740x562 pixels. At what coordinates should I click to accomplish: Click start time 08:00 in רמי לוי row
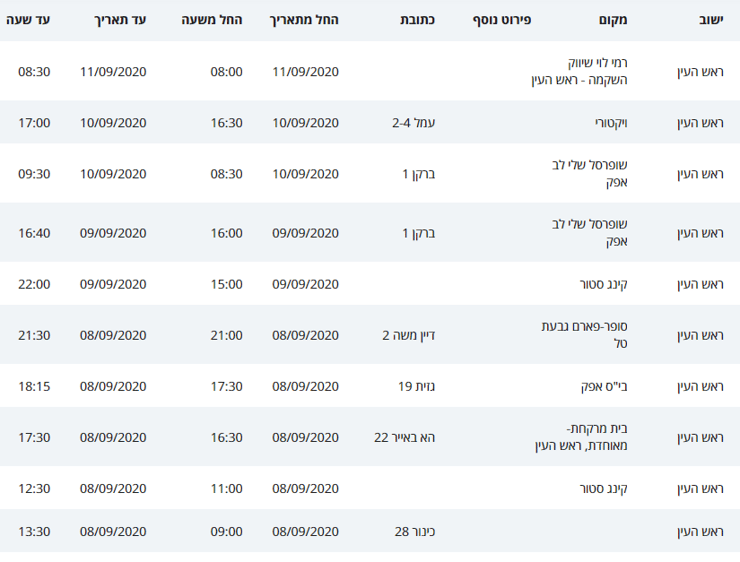226,72
